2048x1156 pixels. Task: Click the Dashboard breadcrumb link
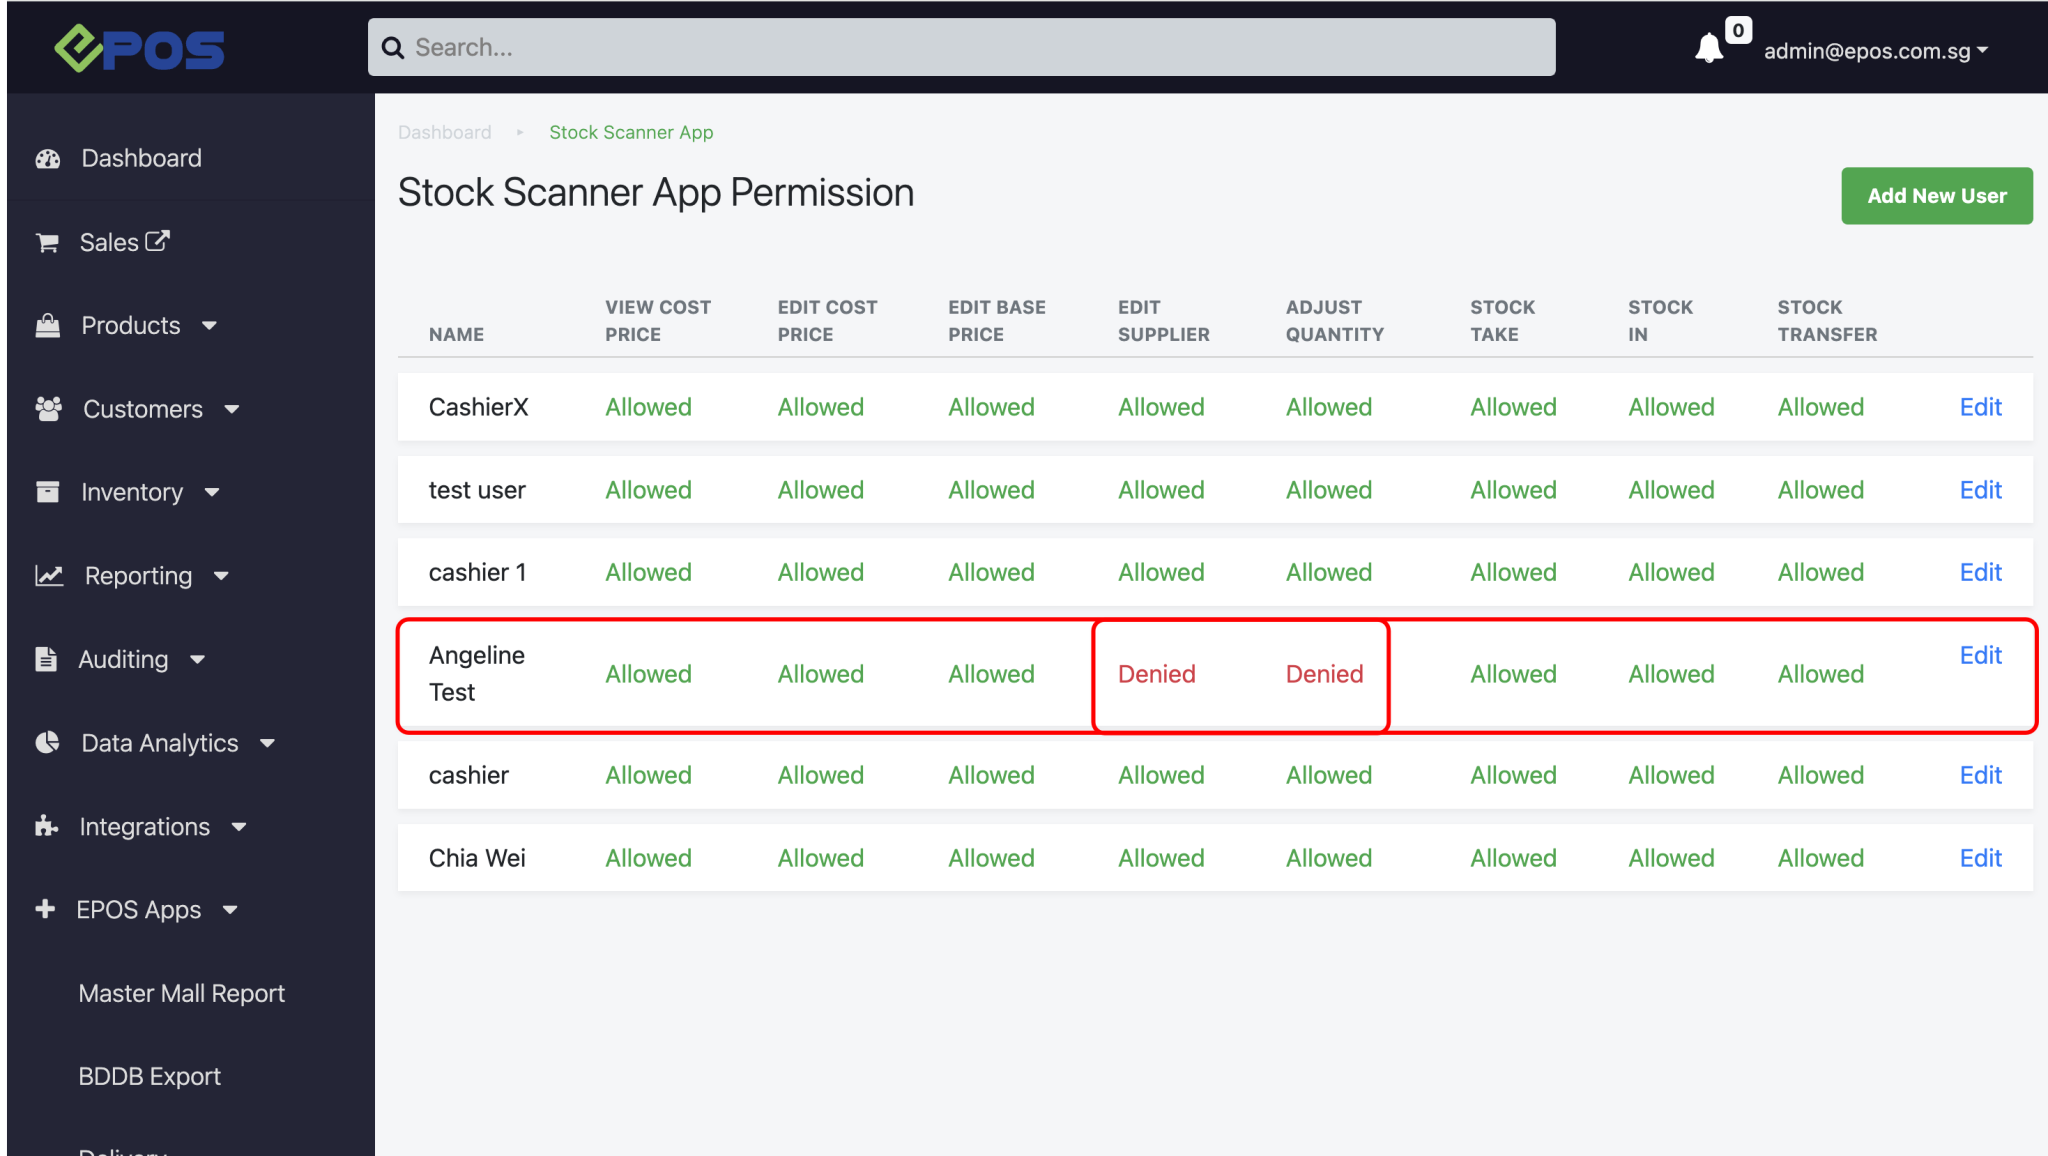[445, 132]
